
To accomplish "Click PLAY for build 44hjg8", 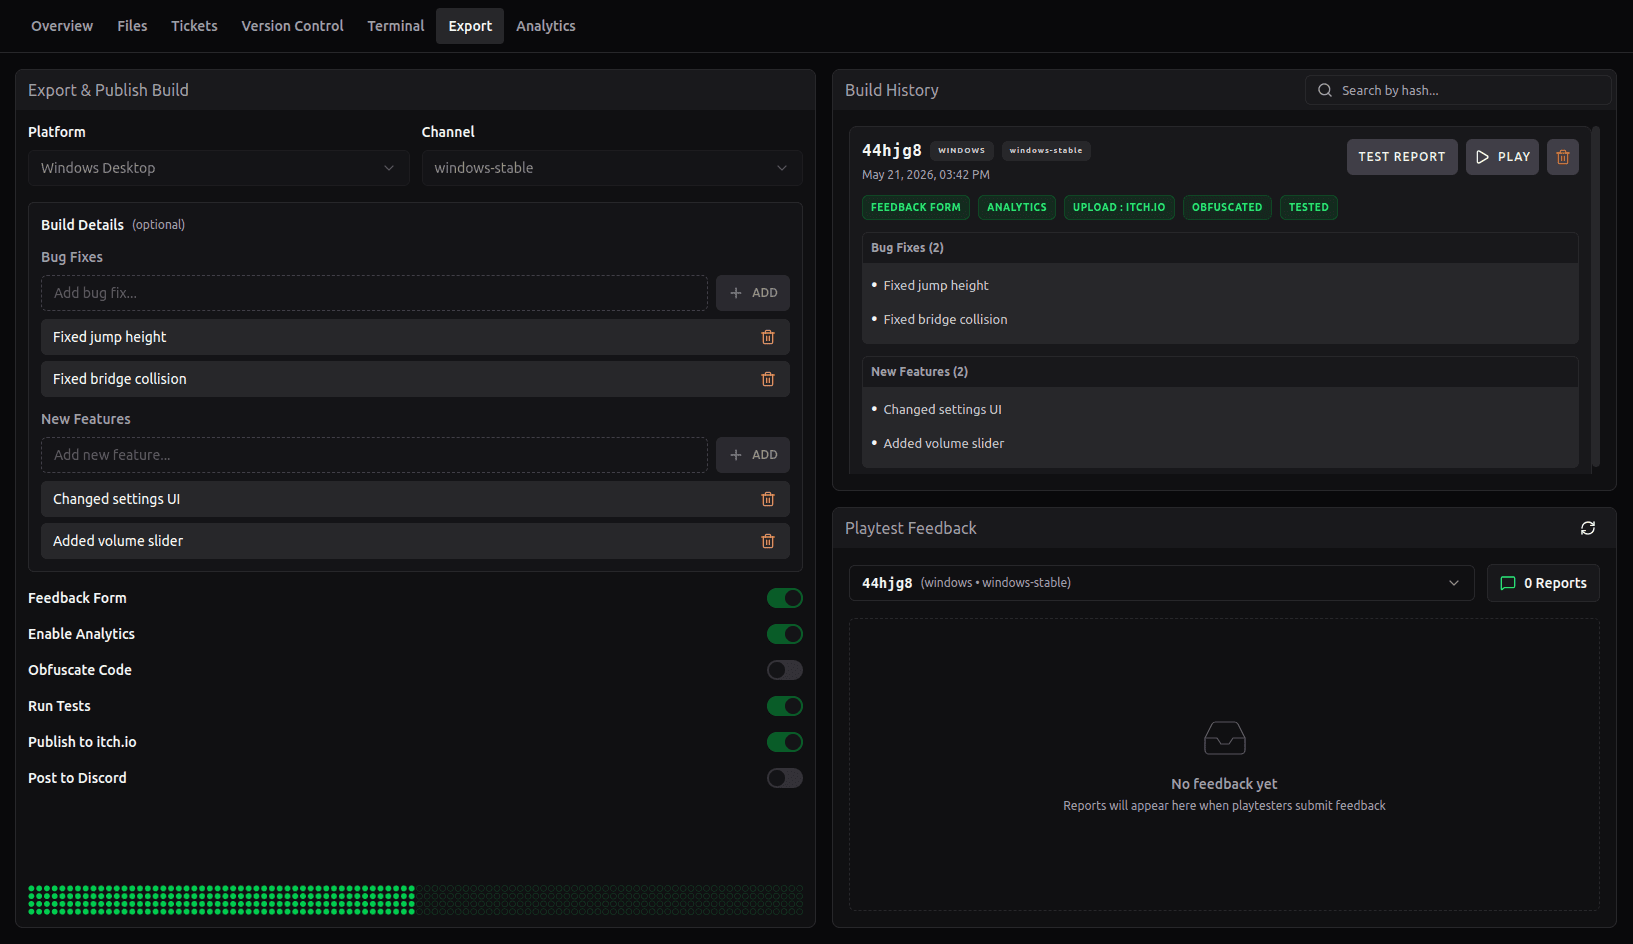I will point(1502,157).
